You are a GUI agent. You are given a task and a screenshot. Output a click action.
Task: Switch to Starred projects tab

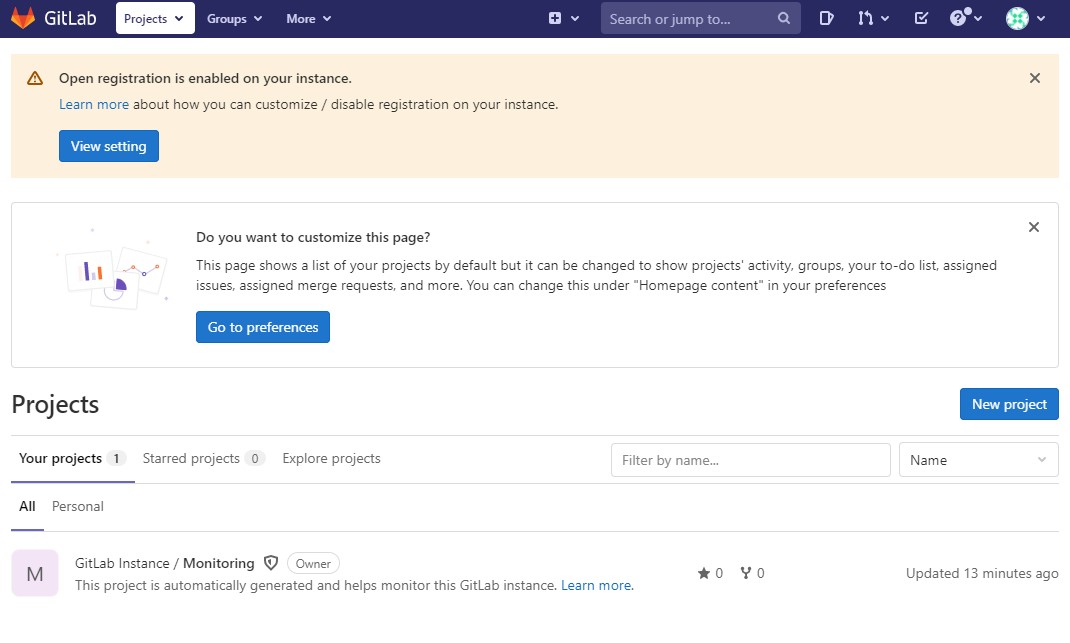click(203, 459)
